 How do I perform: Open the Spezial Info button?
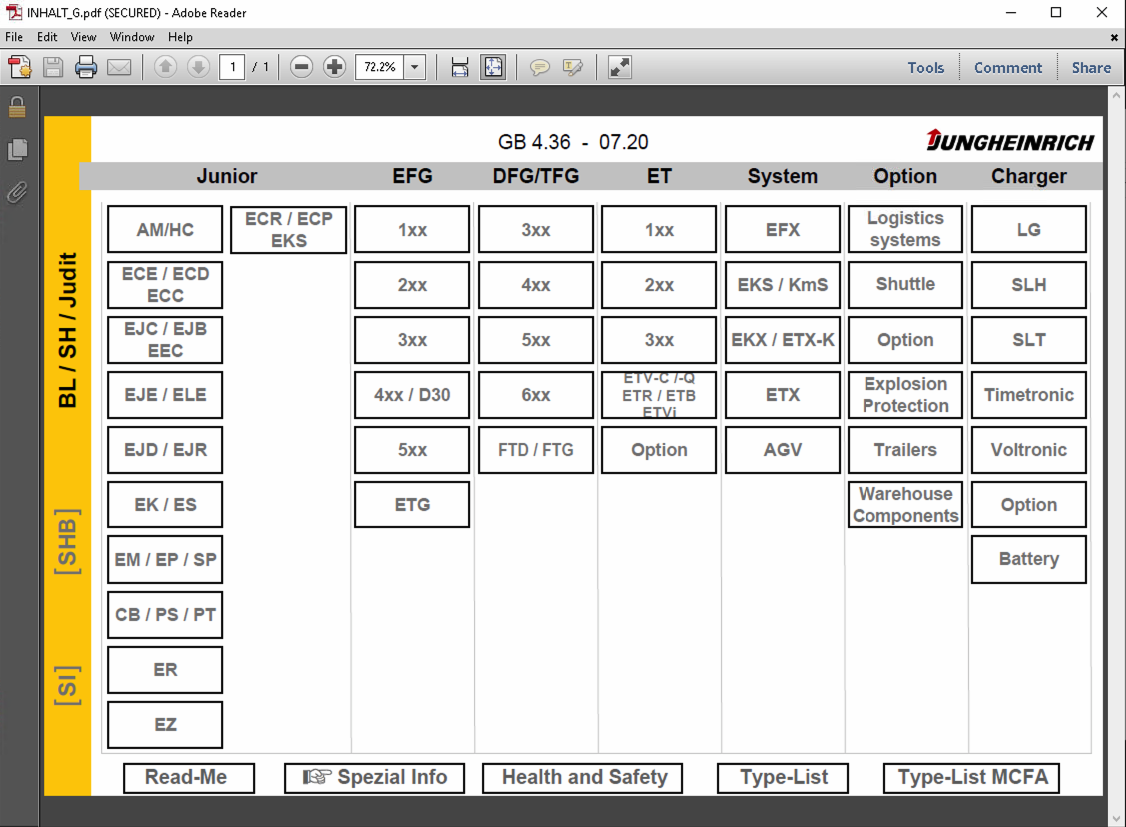[374, 778]
